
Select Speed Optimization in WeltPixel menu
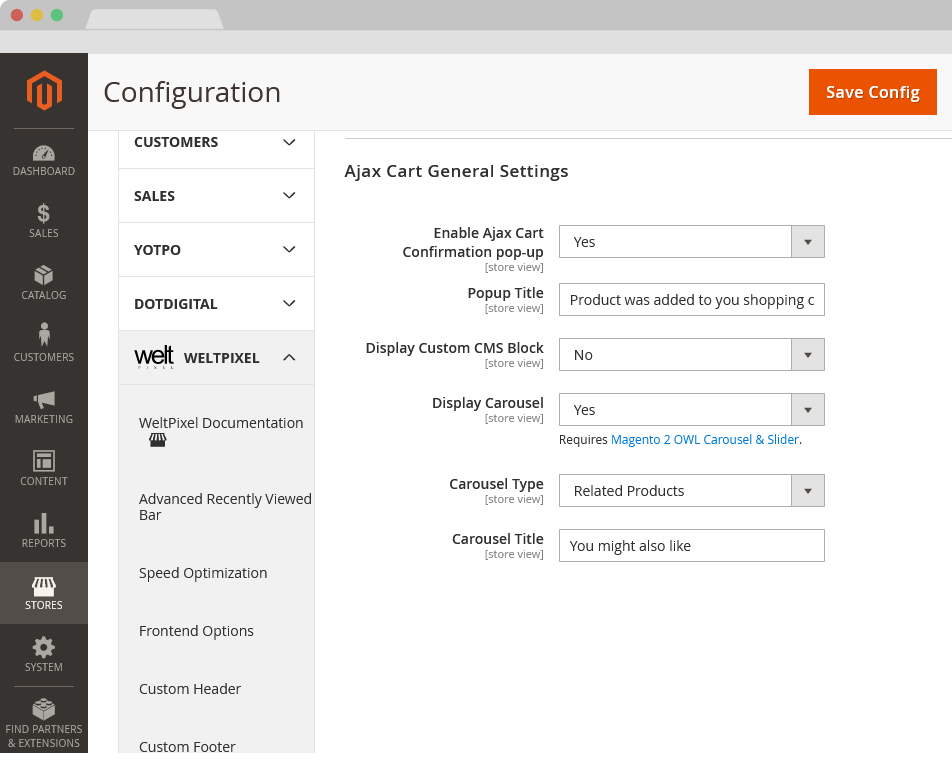(203, 573)
